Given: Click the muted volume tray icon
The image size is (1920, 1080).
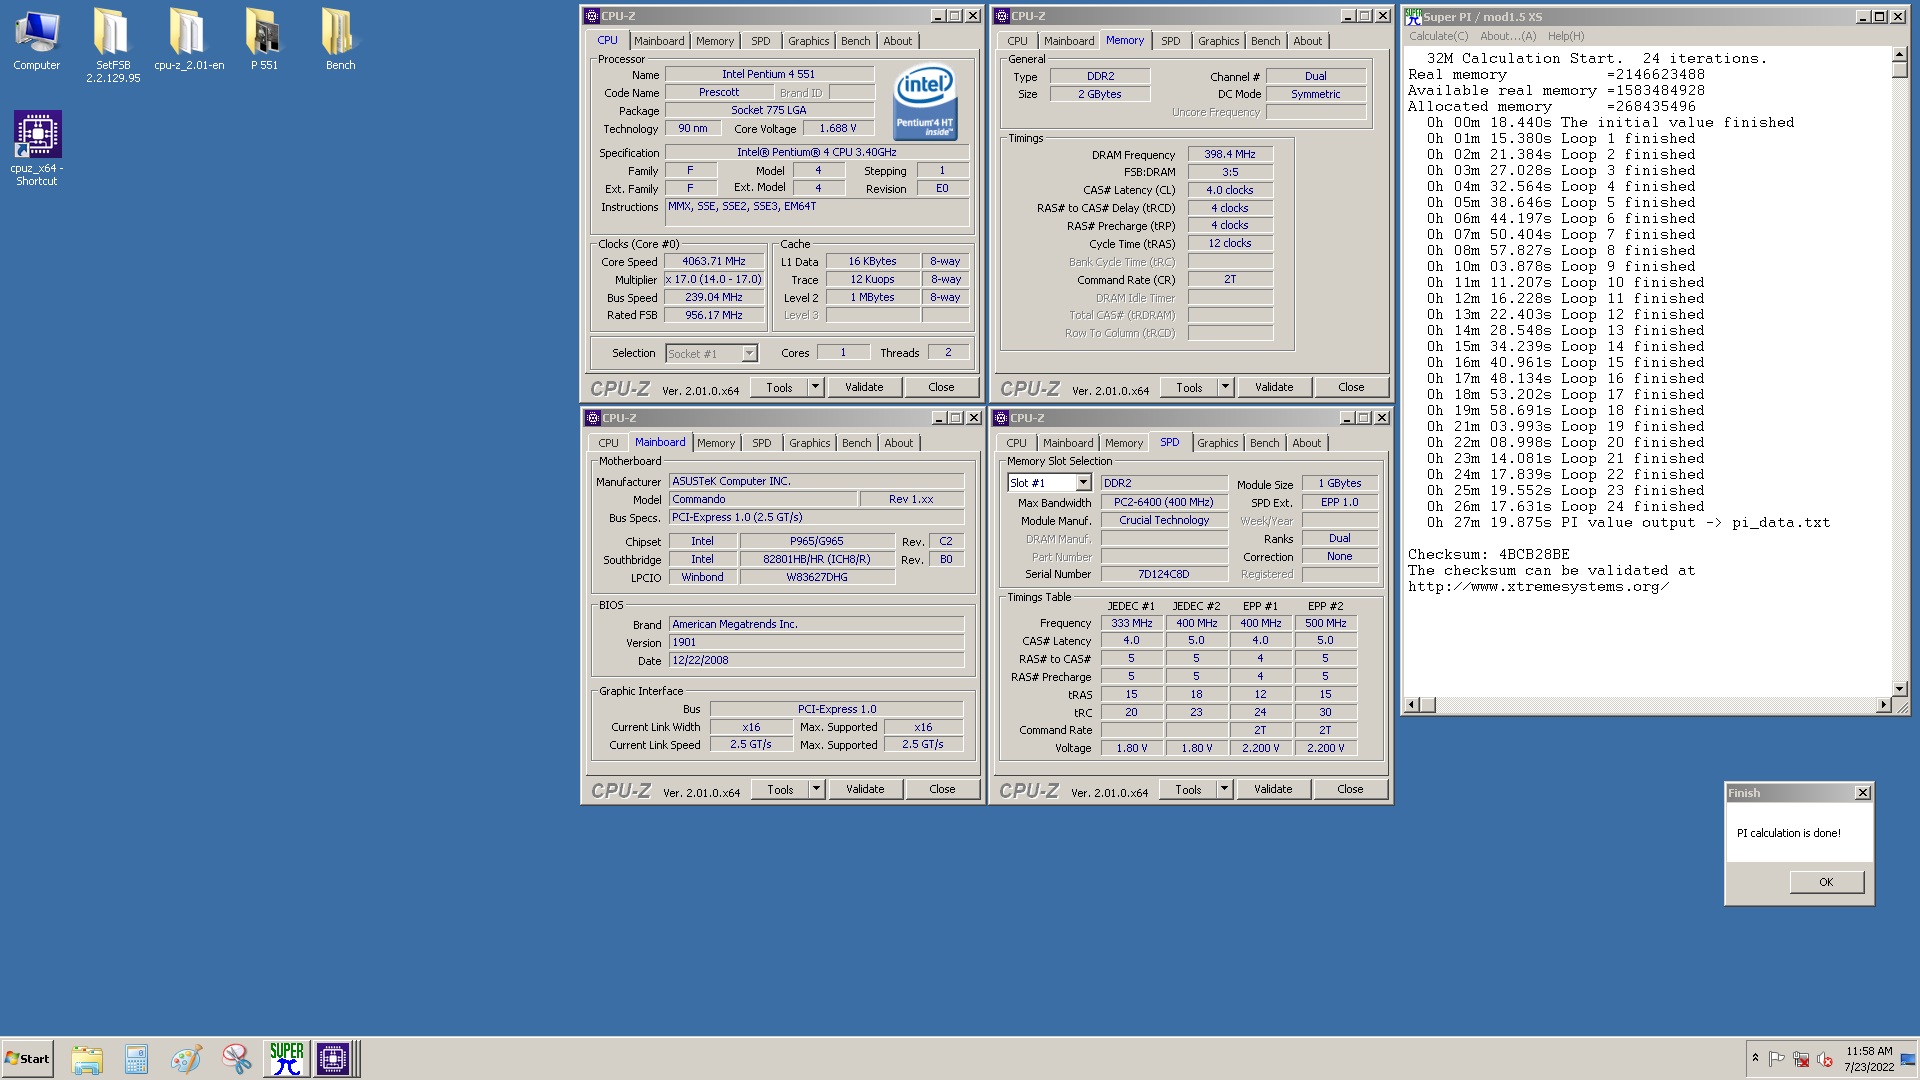Looking at the screenshot, I should point(1825,1059).
